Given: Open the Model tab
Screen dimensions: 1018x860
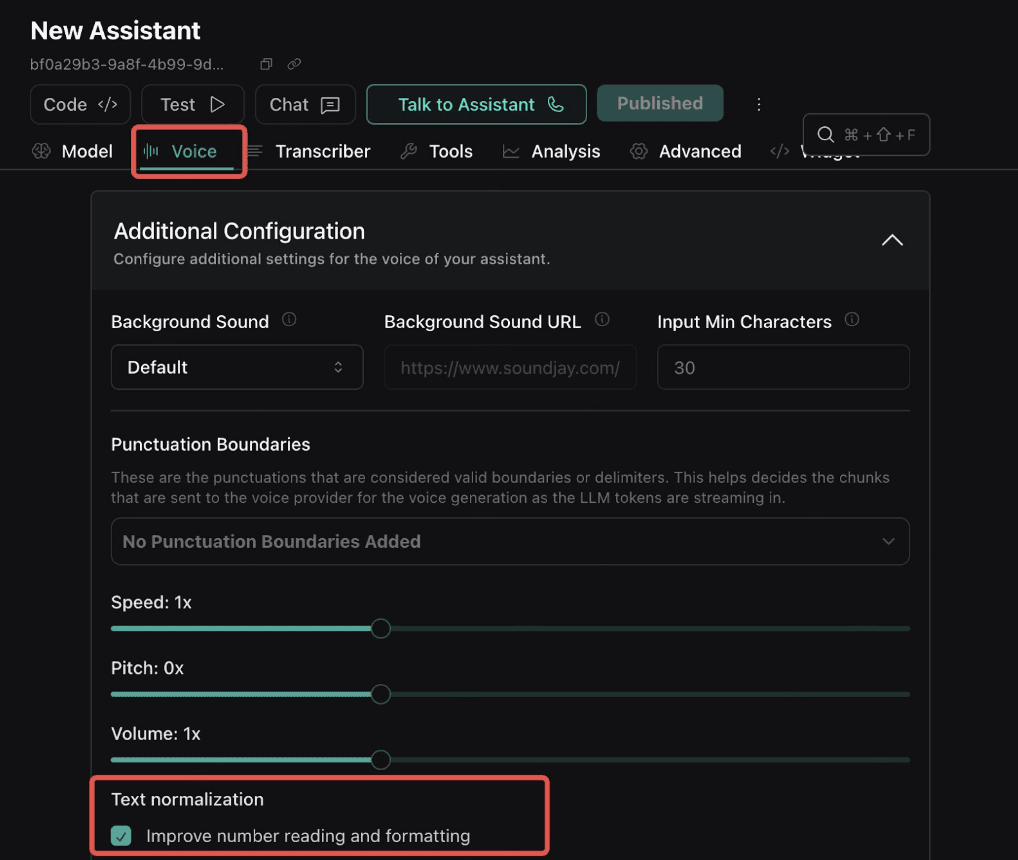Looking at the screenshot, I should coord(72,152).
